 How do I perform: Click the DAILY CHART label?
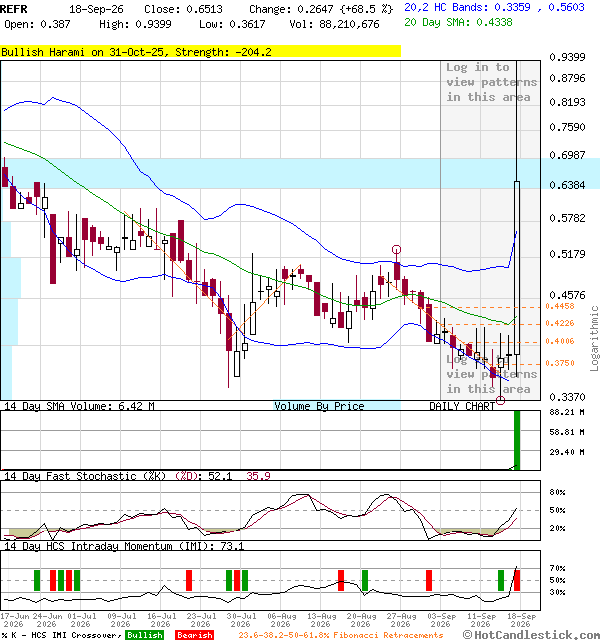pyautogui.click(x=462, y=406)
